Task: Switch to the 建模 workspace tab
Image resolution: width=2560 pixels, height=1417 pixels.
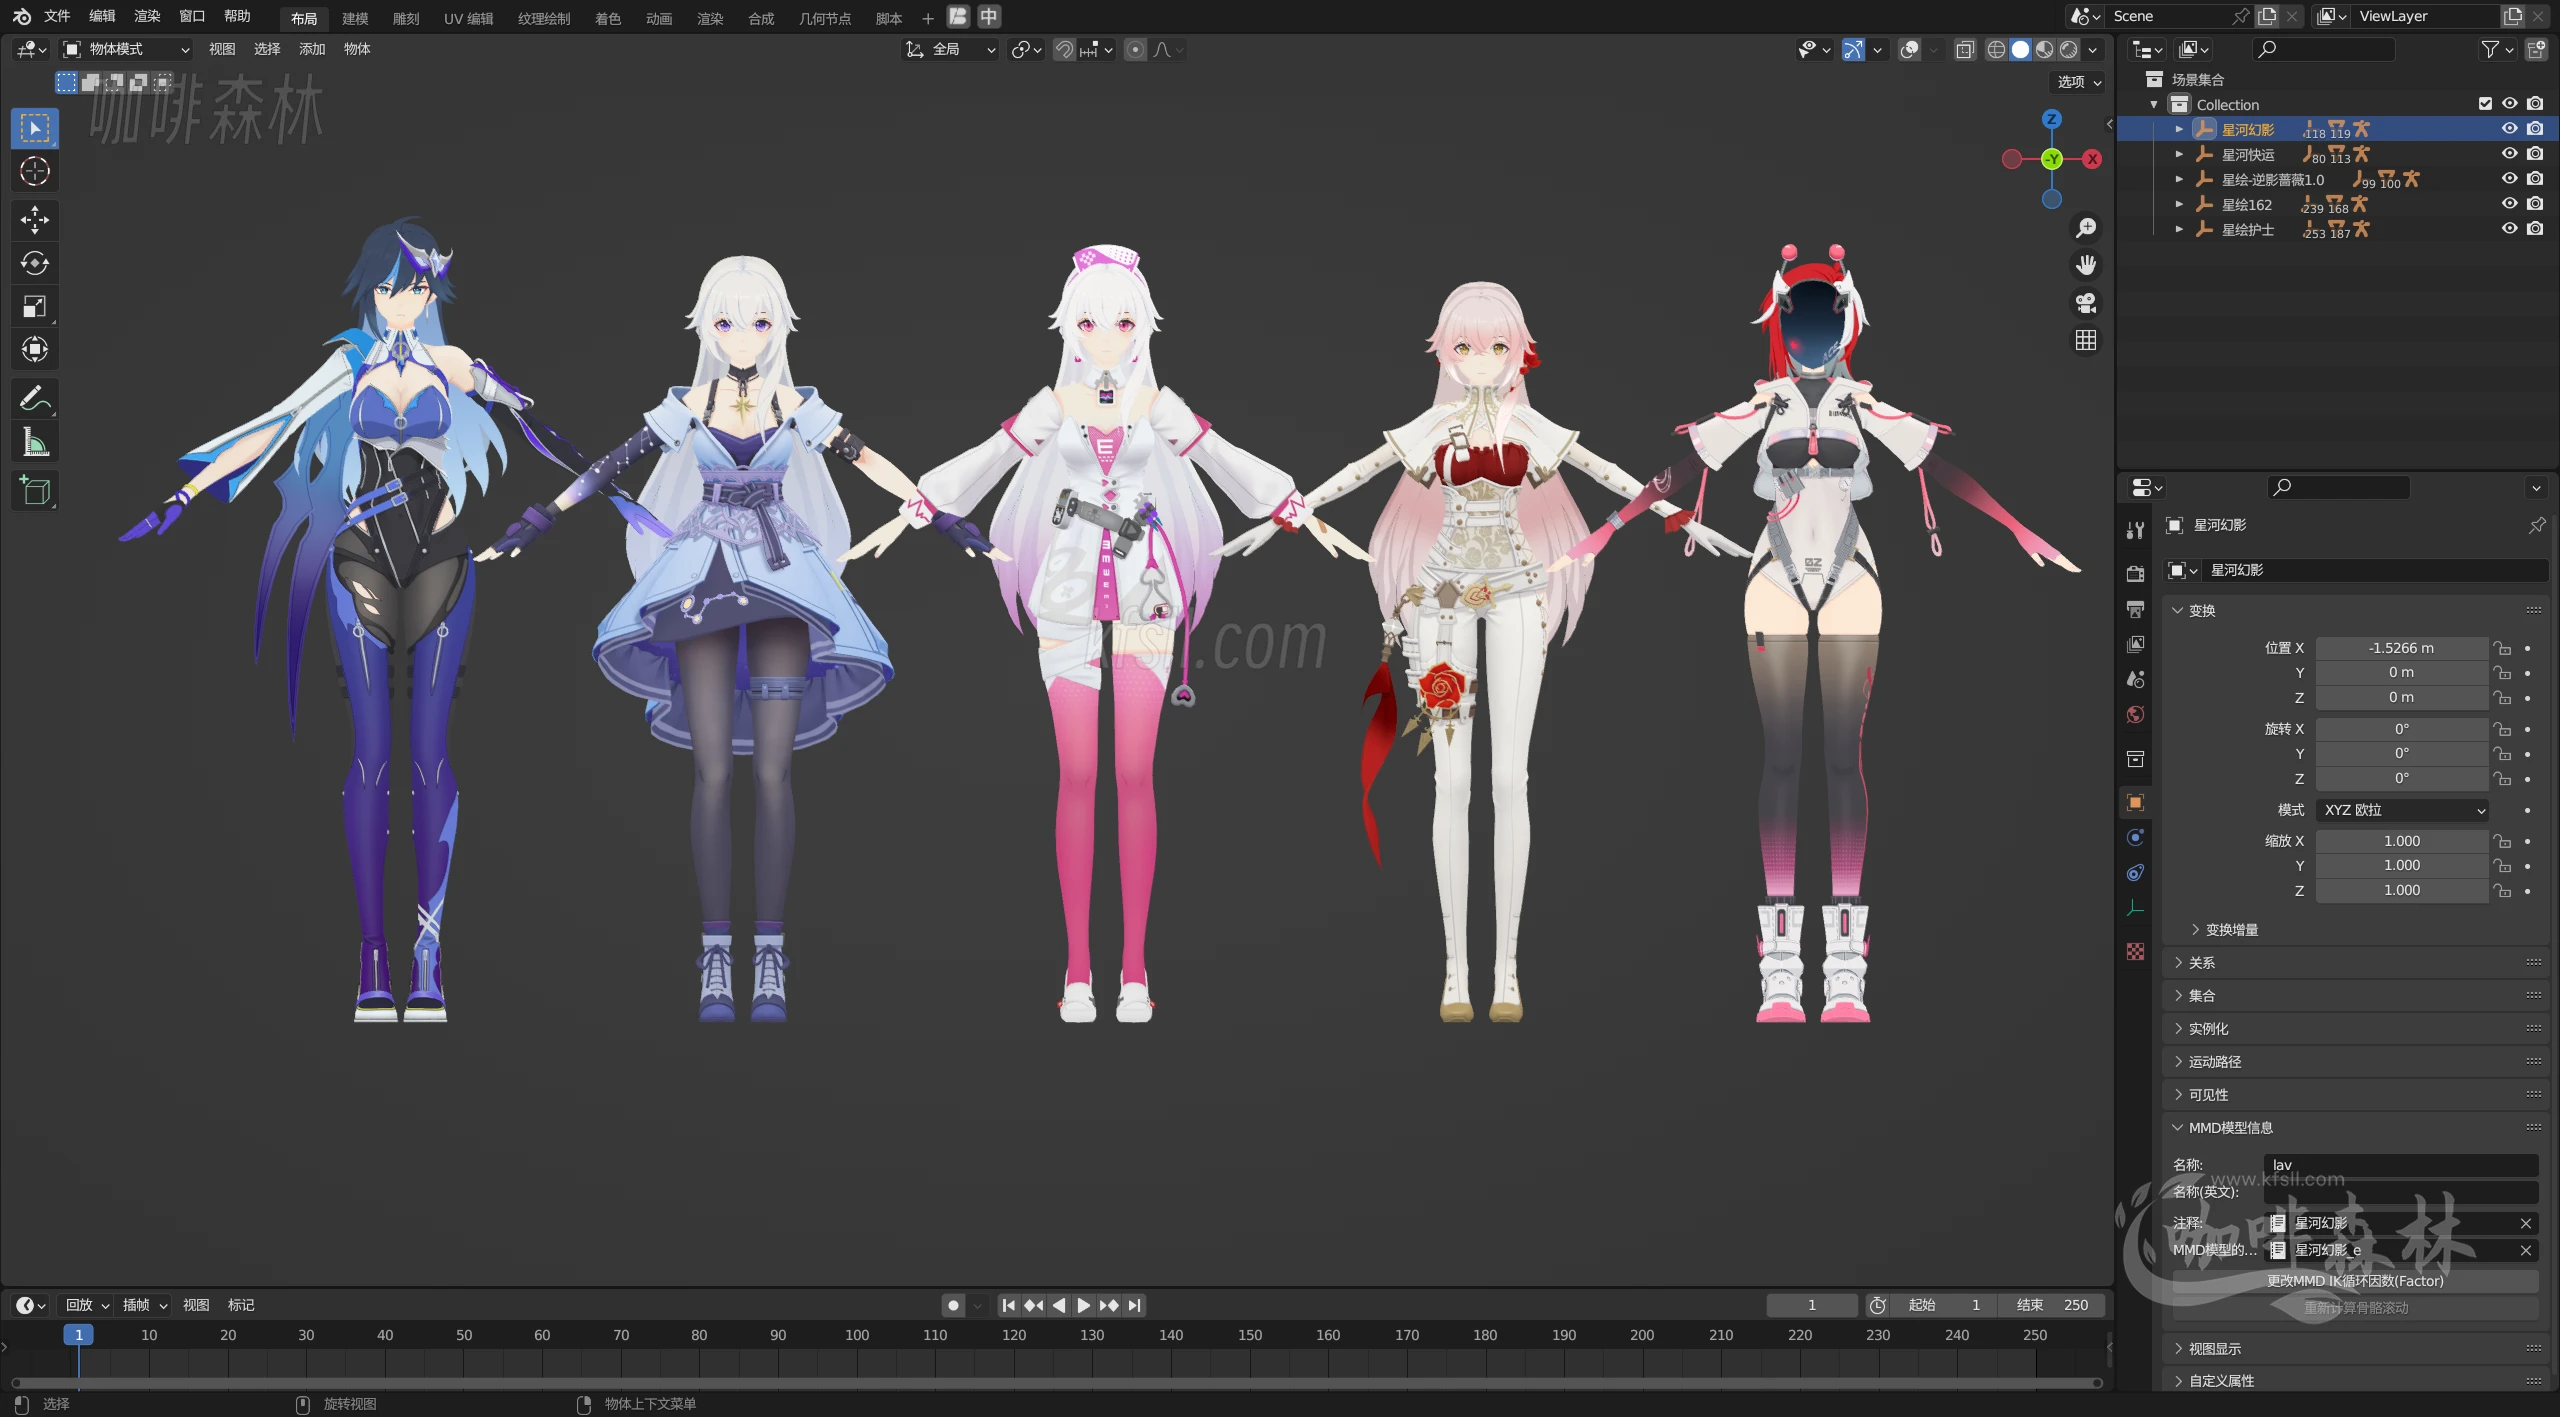Action: (x=355, y=19)
